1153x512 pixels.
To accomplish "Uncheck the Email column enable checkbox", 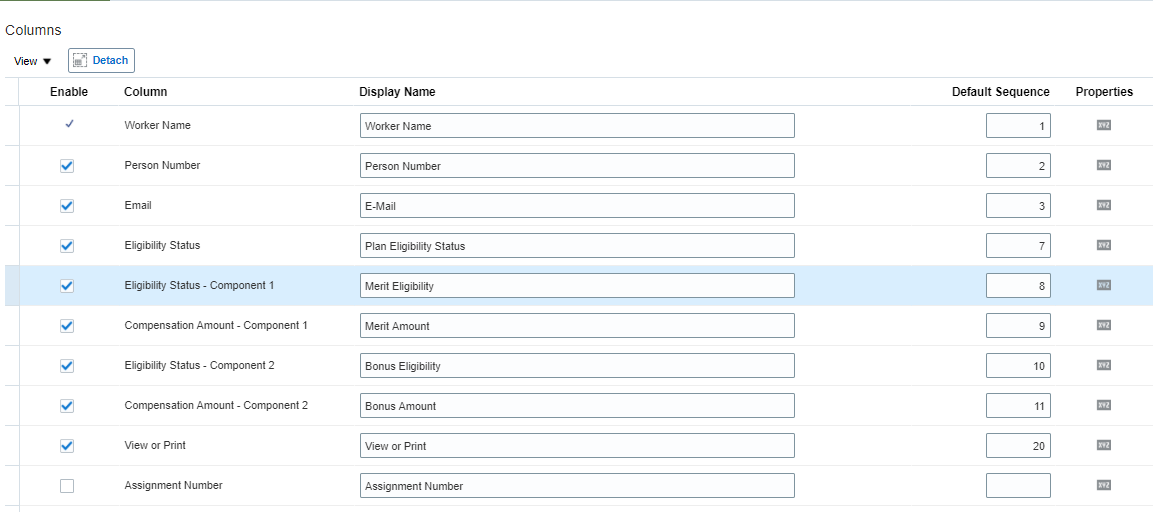I will (67, 206).
